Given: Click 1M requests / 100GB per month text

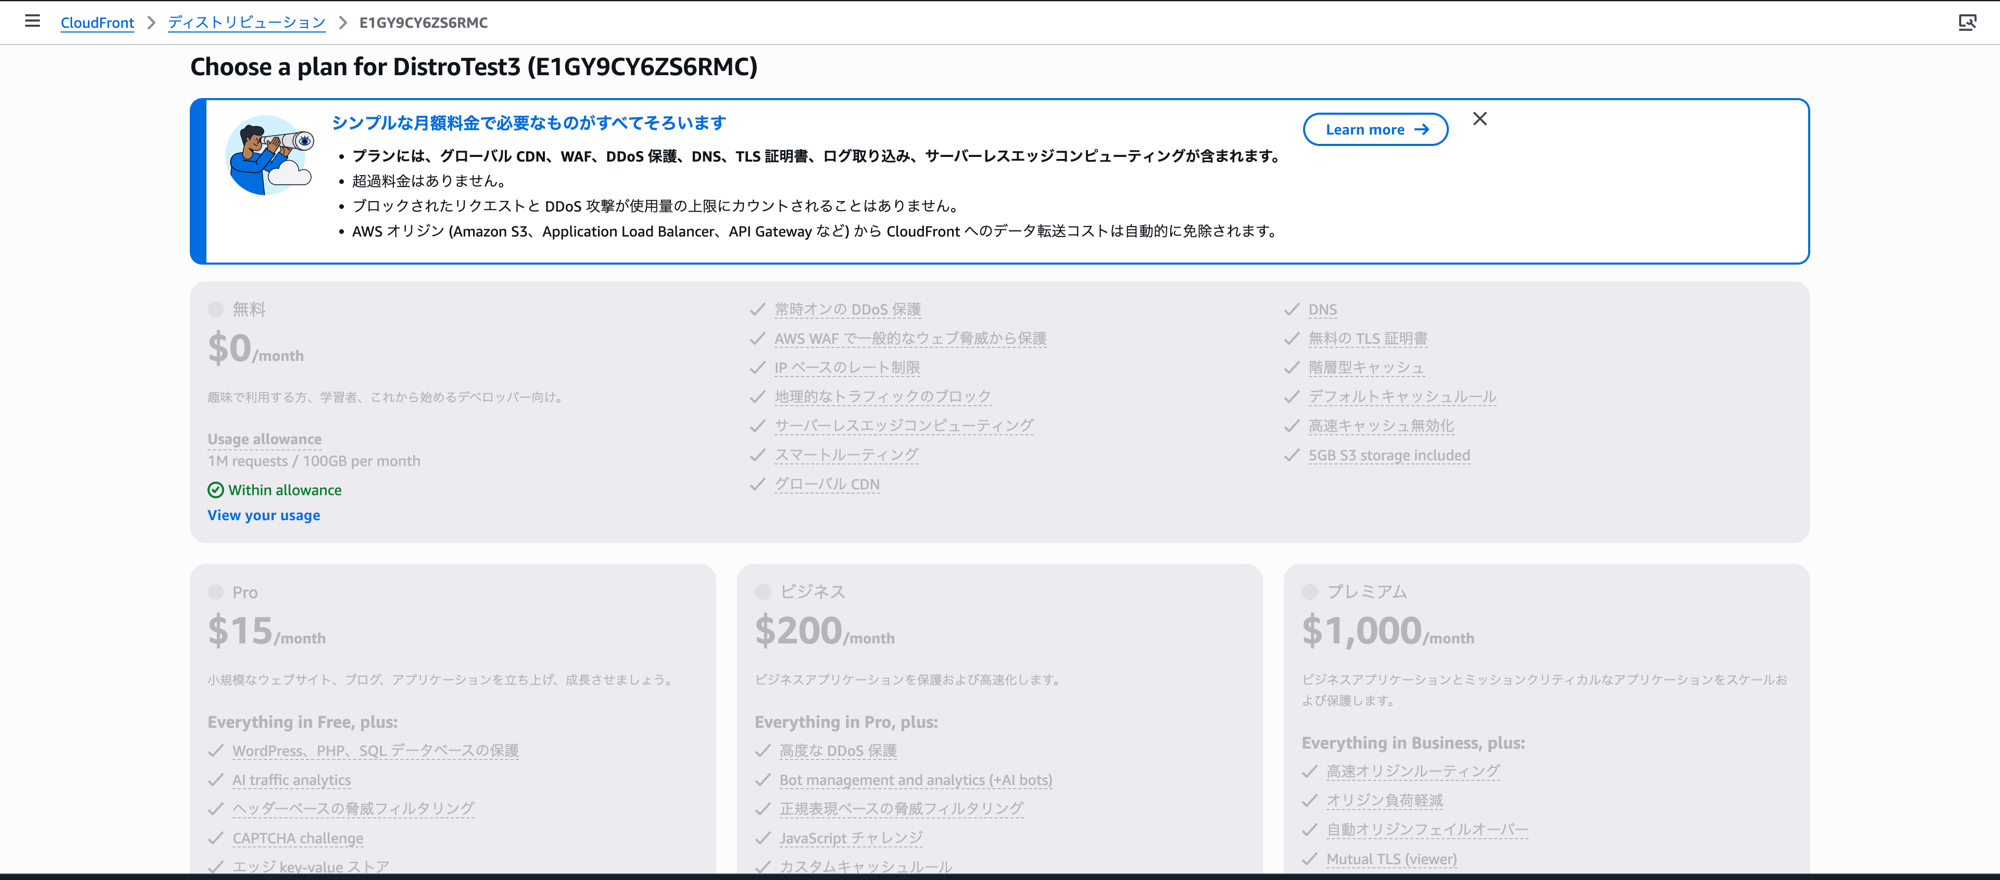Looking at the screenshot, I should (314, 461).
